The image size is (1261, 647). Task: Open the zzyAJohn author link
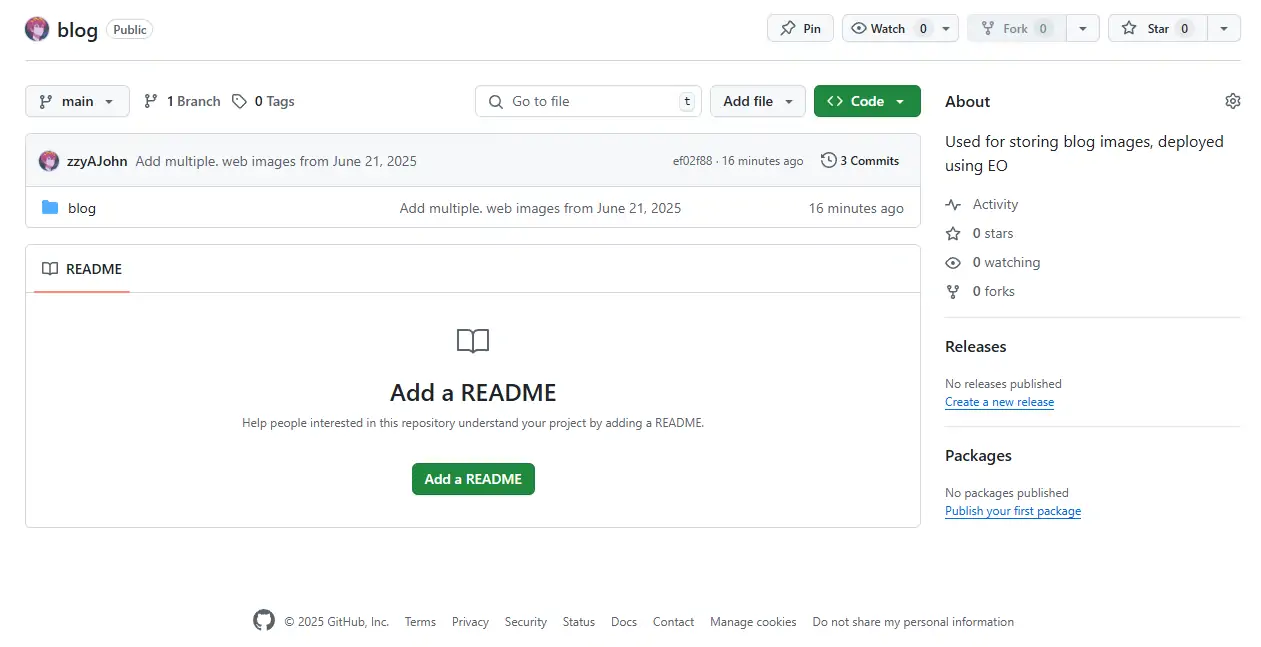tap(97, 161)
